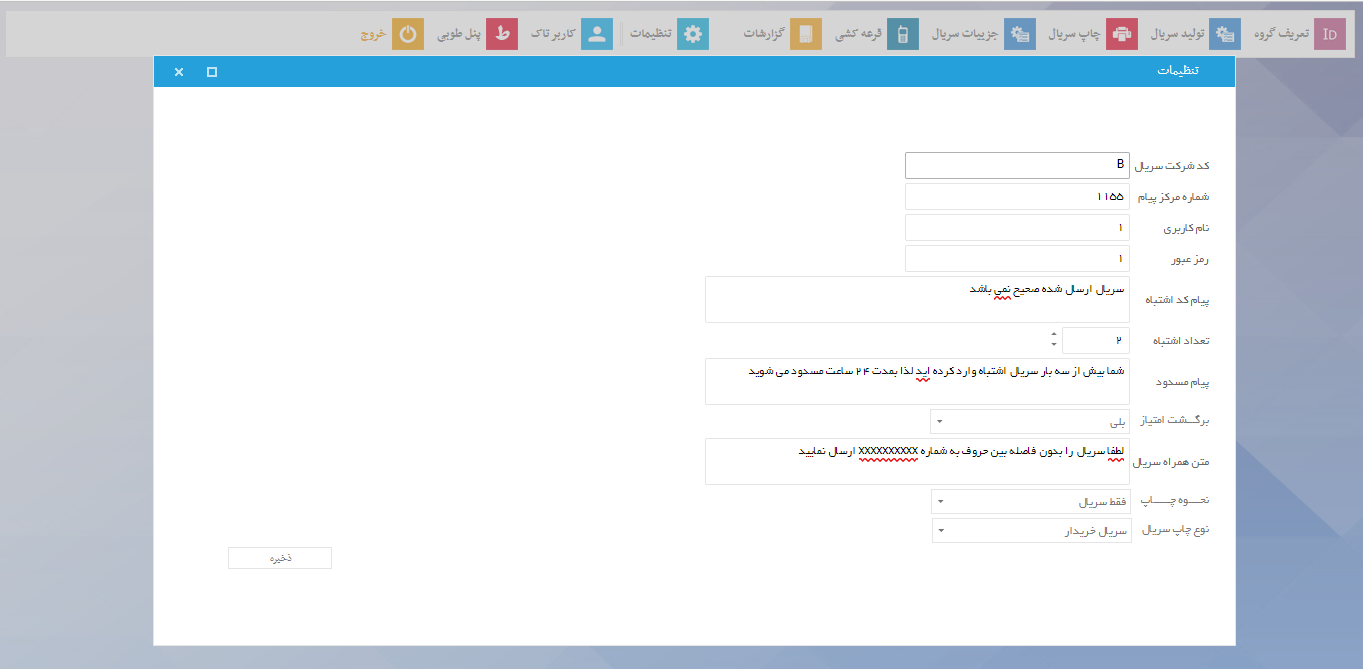Open the جزییات سریال toolbar icon

click(x=1019, y=34)
